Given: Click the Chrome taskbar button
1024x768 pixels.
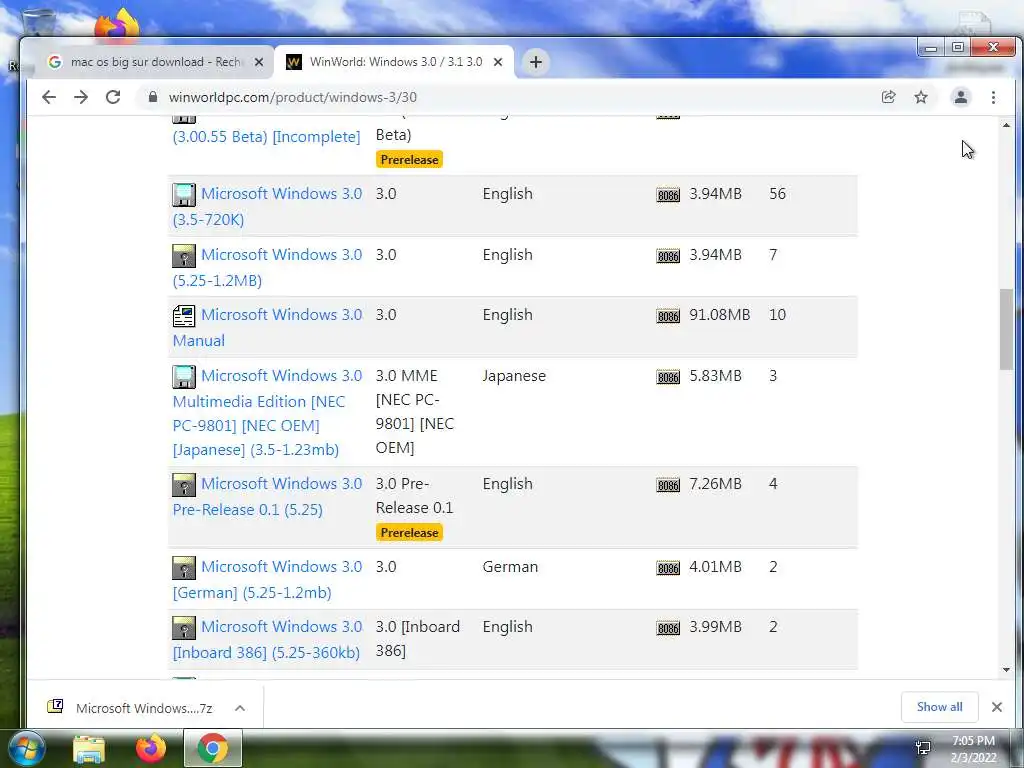Looking at the screenshot, I should [x=213, y=748].
